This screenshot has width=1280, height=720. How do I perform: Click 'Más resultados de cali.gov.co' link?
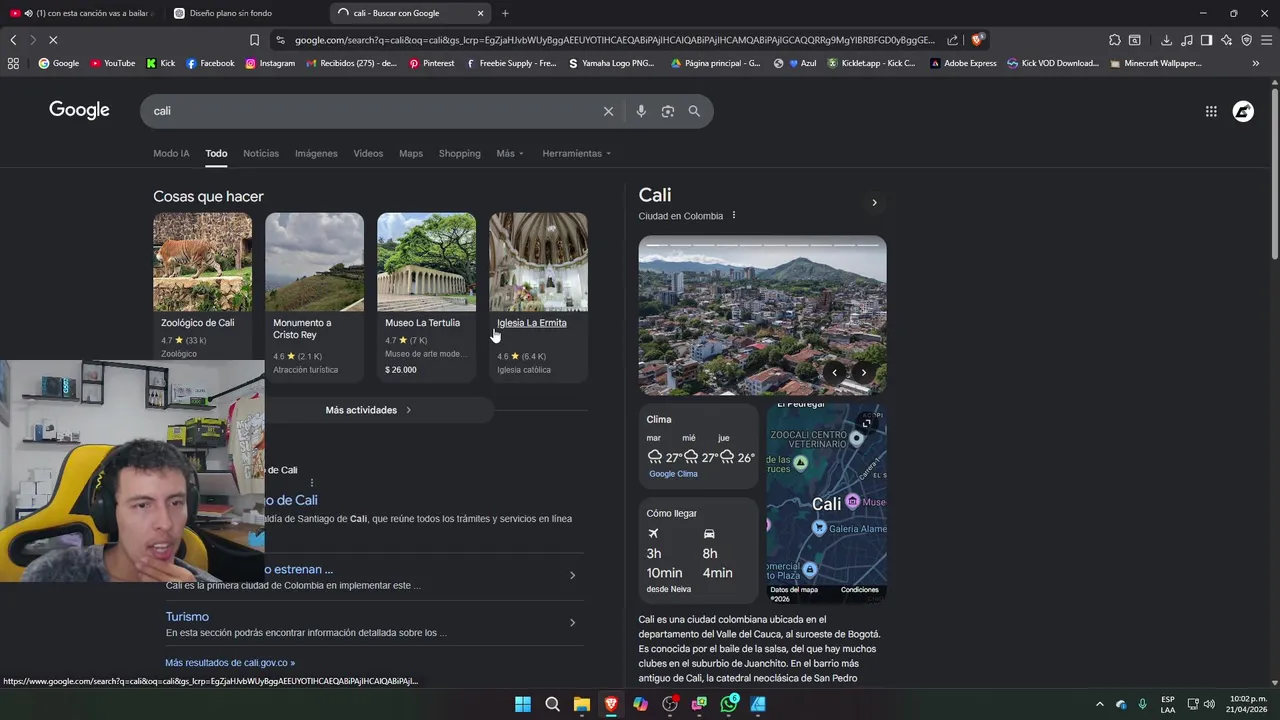(230, 662)
